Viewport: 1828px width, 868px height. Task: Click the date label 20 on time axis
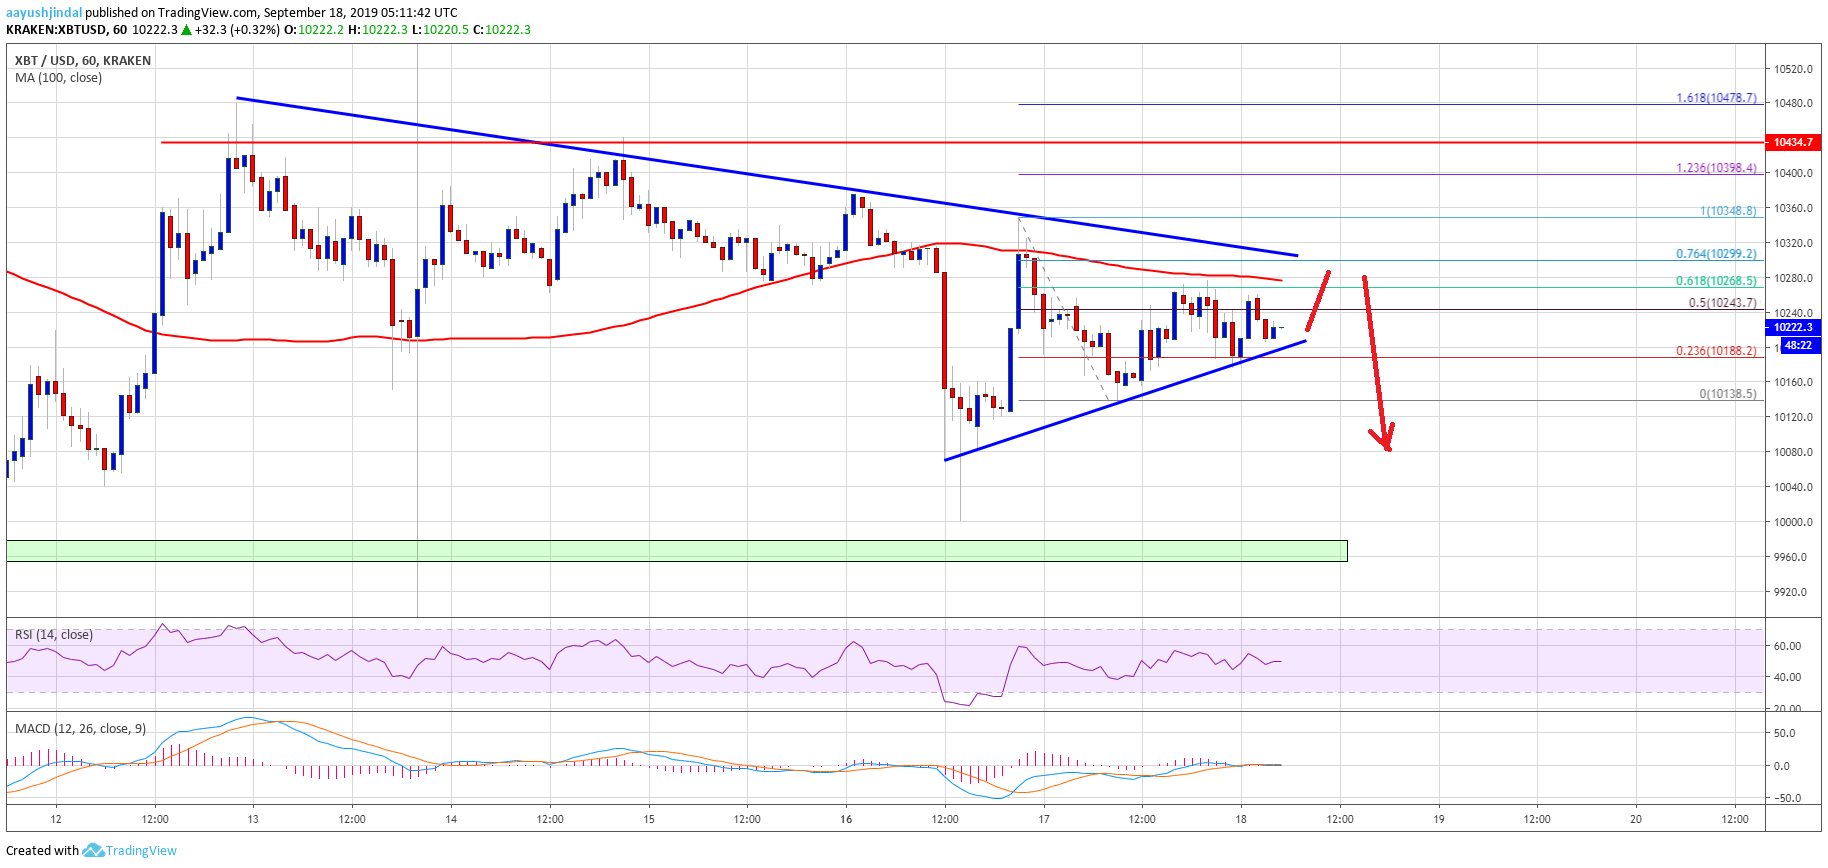click(x=1636, y=819)
